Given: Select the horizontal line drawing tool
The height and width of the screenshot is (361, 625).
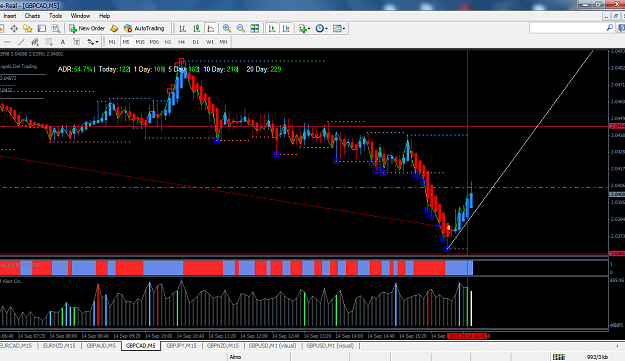Looking at the screenshot, I should [x=8, y=42].
